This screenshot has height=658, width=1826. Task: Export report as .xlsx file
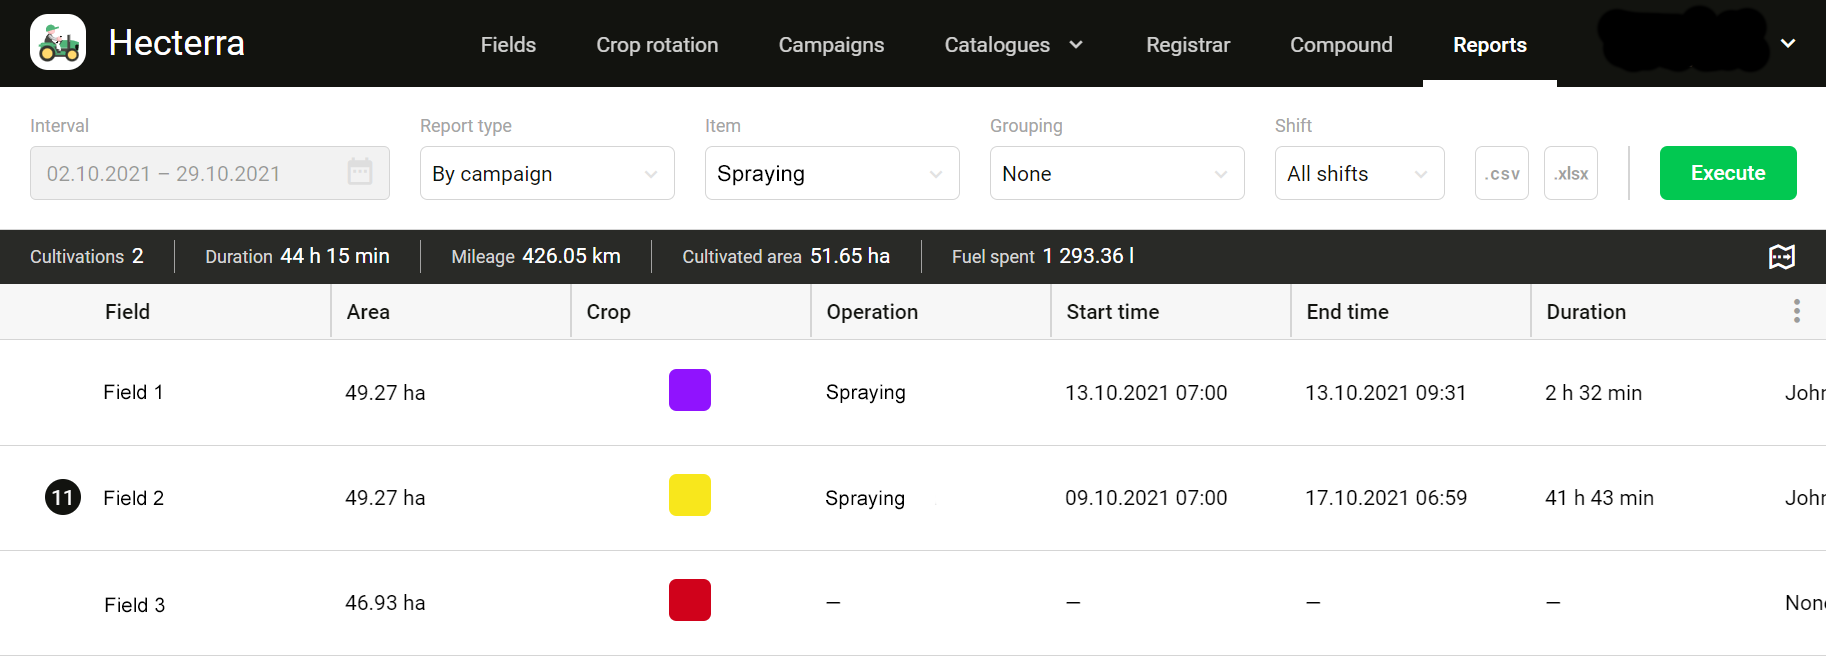[x=1570, y=173]
